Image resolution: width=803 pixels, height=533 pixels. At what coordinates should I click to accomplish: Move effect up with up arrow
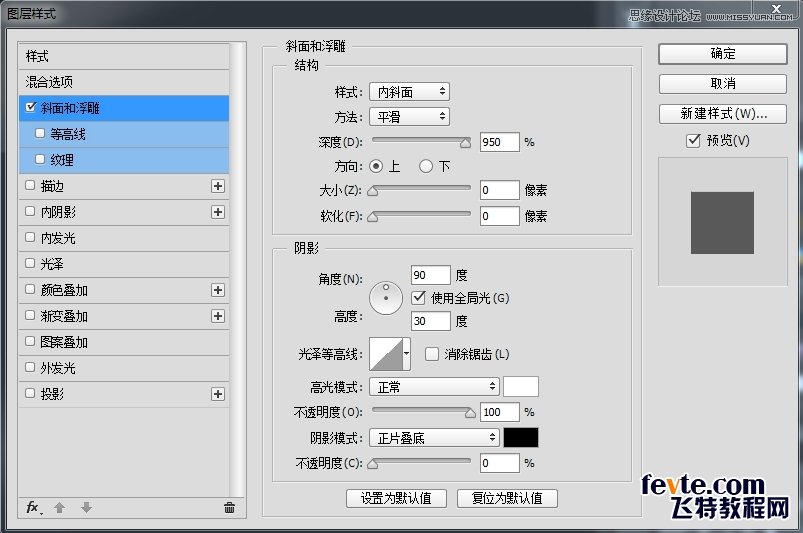[59, 507]
